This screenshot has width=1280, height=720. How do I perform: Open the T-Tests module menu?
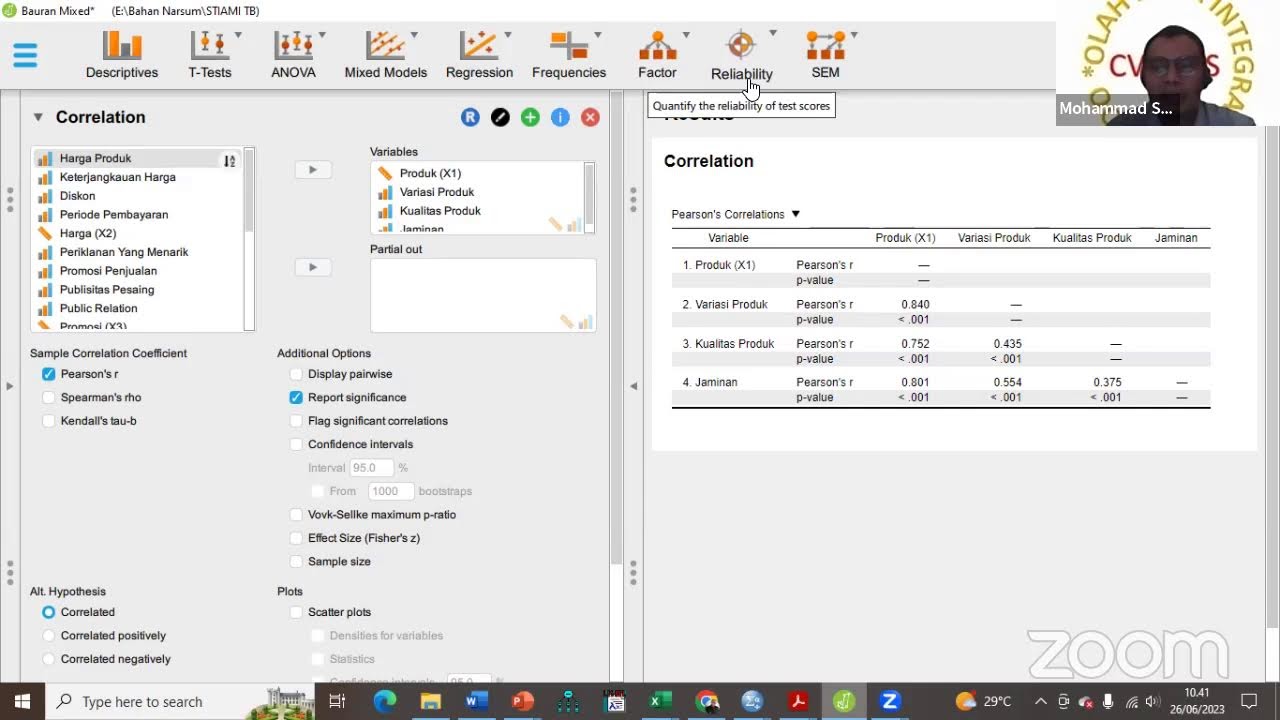tap(210, 56)
